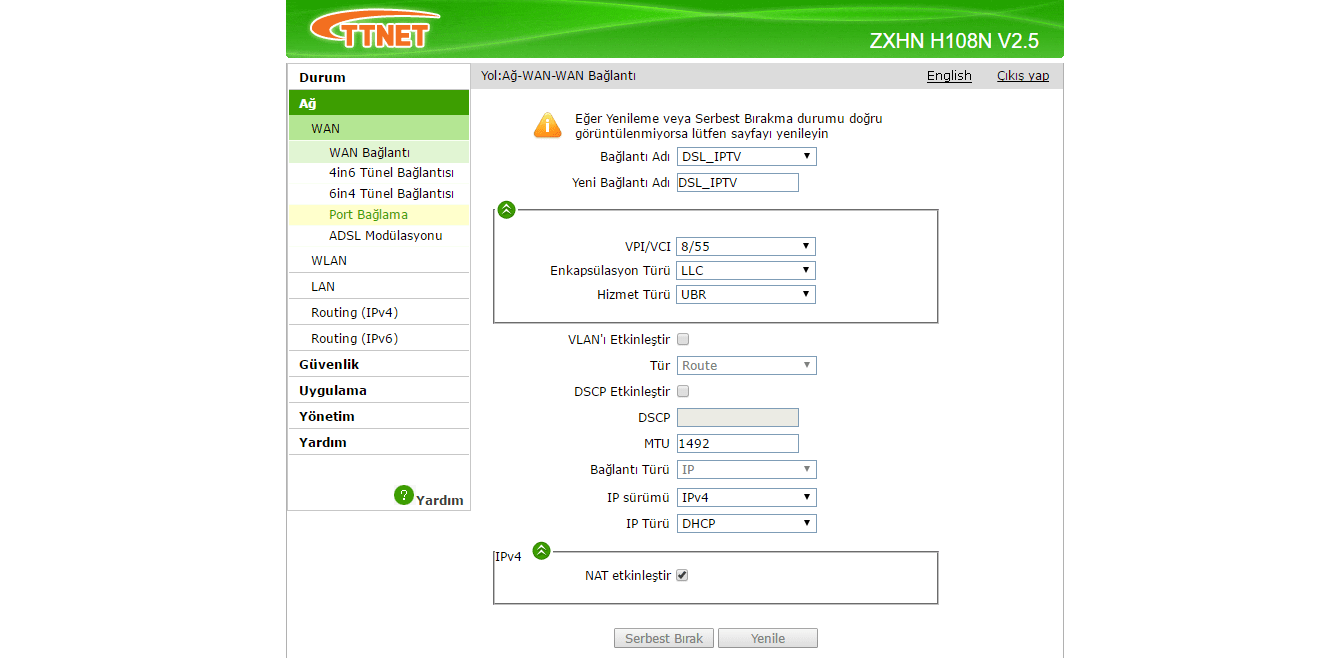
Task: Click the disabled DSCP input field
Action: click(x=738, y=417)
